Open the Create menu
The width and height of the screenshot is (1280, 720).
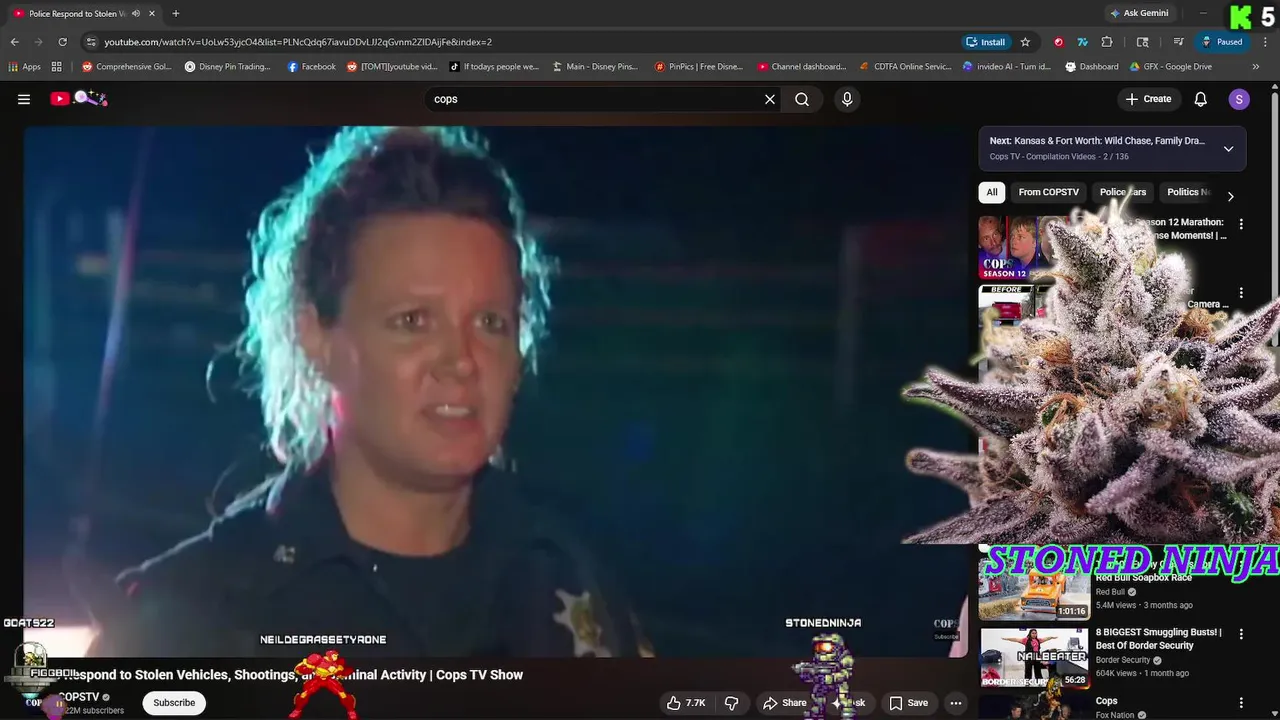pyautogui.click(x=1148, y=99)
